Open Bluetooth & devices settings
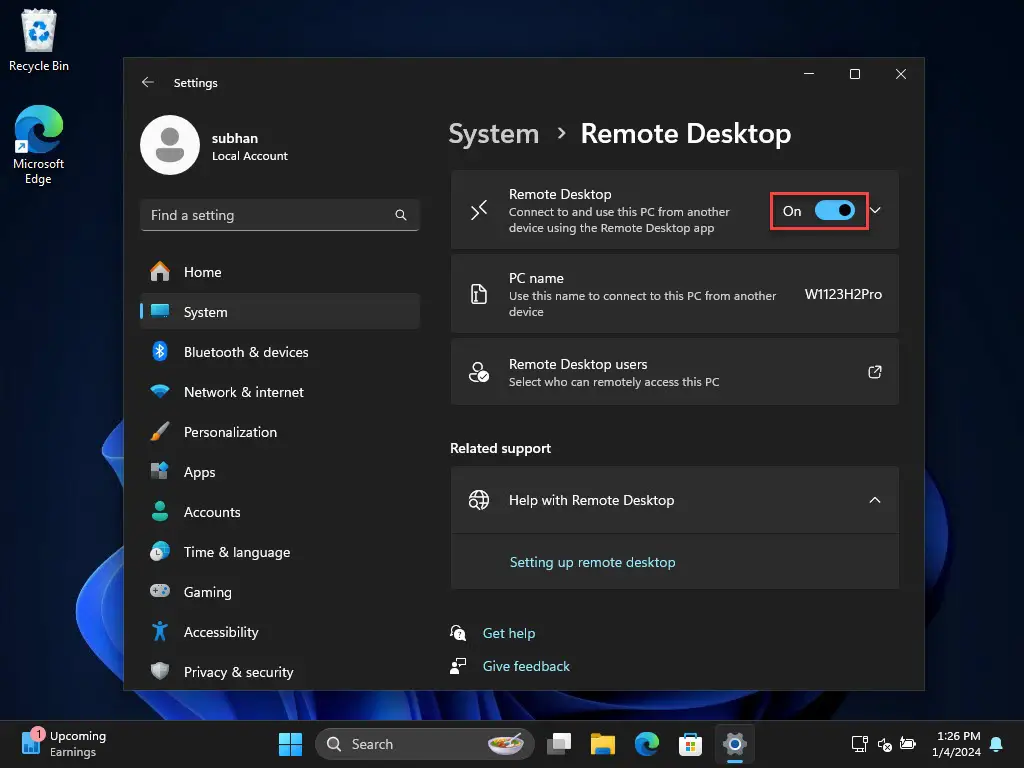The width and height of the screenshot is (1024, 768). point(245,352)
